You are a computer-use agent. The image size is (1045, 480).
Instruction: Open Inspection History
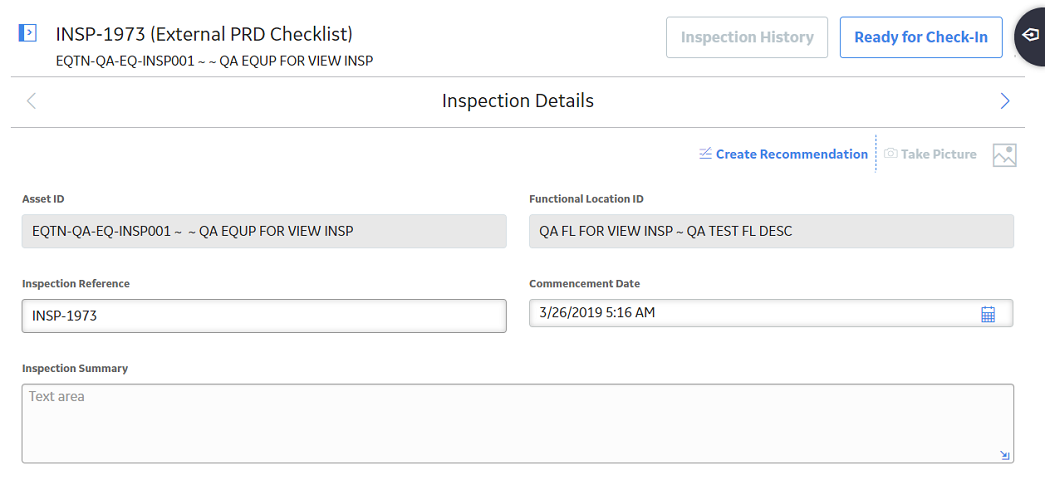click(747, 37)
